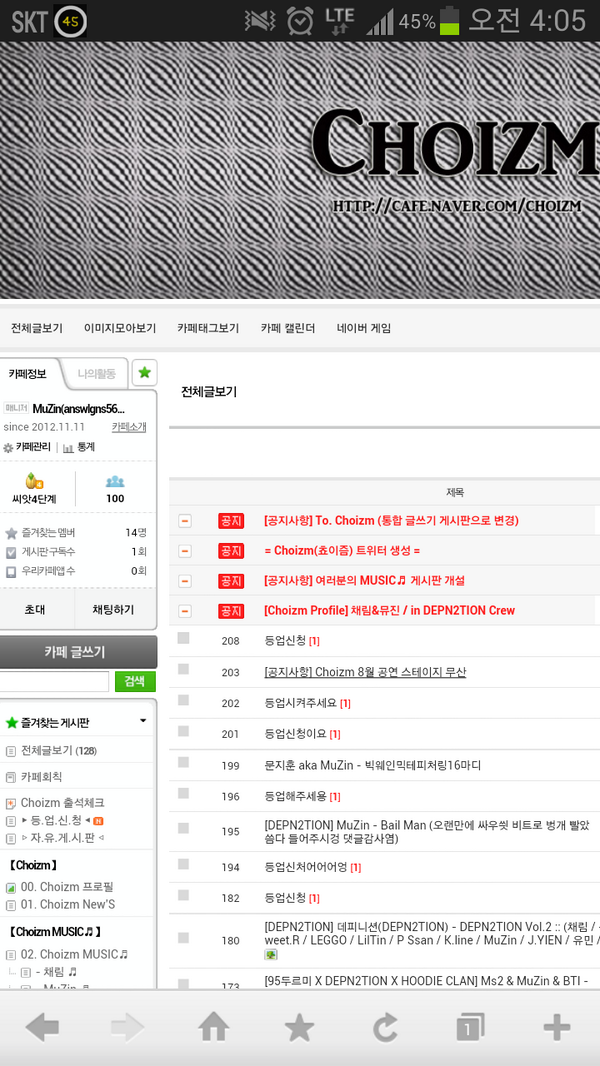Click the 채팅하기 chat button
Screen dimensions: 600x1066
[x=113, y=610]
